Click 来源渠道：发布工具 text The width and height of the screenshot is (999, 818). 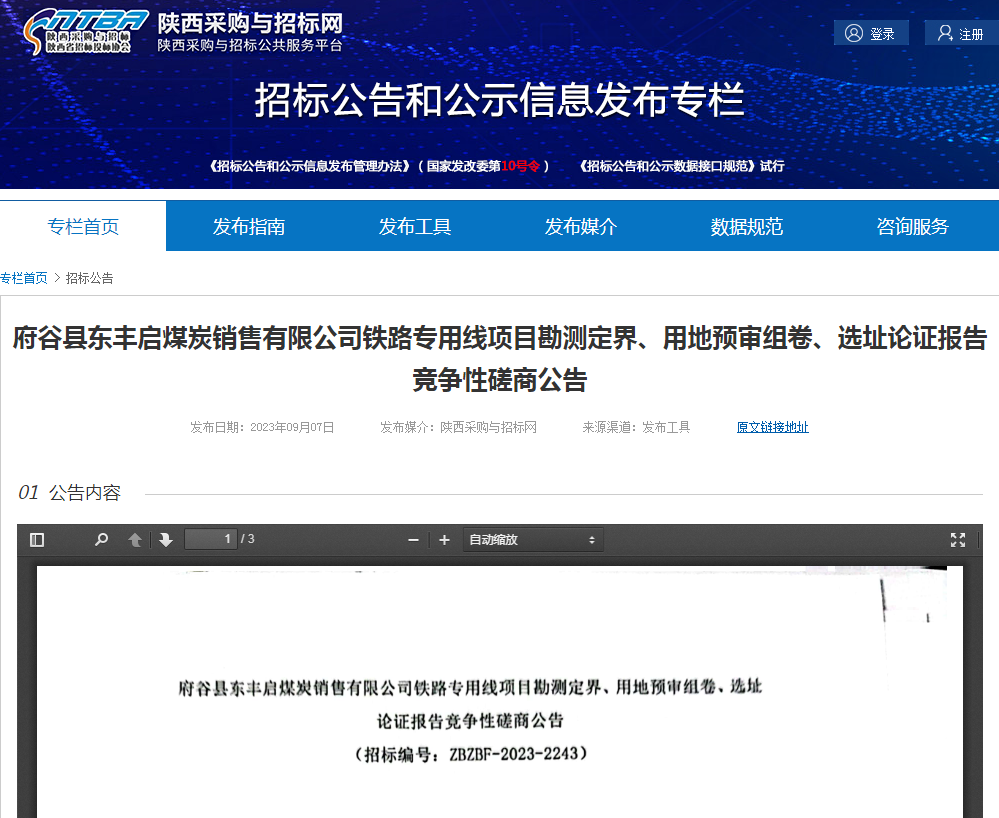pyautogui.click(x=636, y=427)
